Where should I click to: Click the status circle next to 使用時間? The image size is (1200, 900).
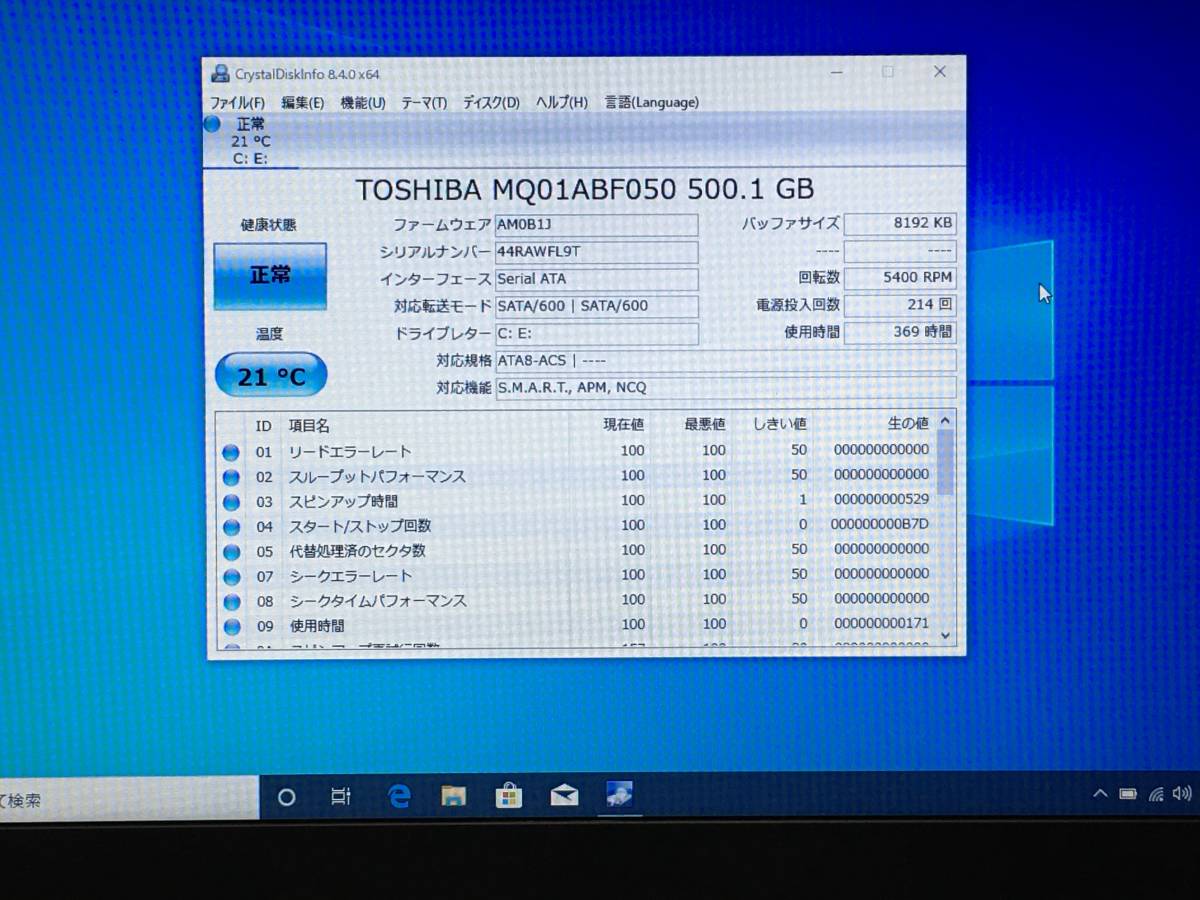click(x=231, y=625)
